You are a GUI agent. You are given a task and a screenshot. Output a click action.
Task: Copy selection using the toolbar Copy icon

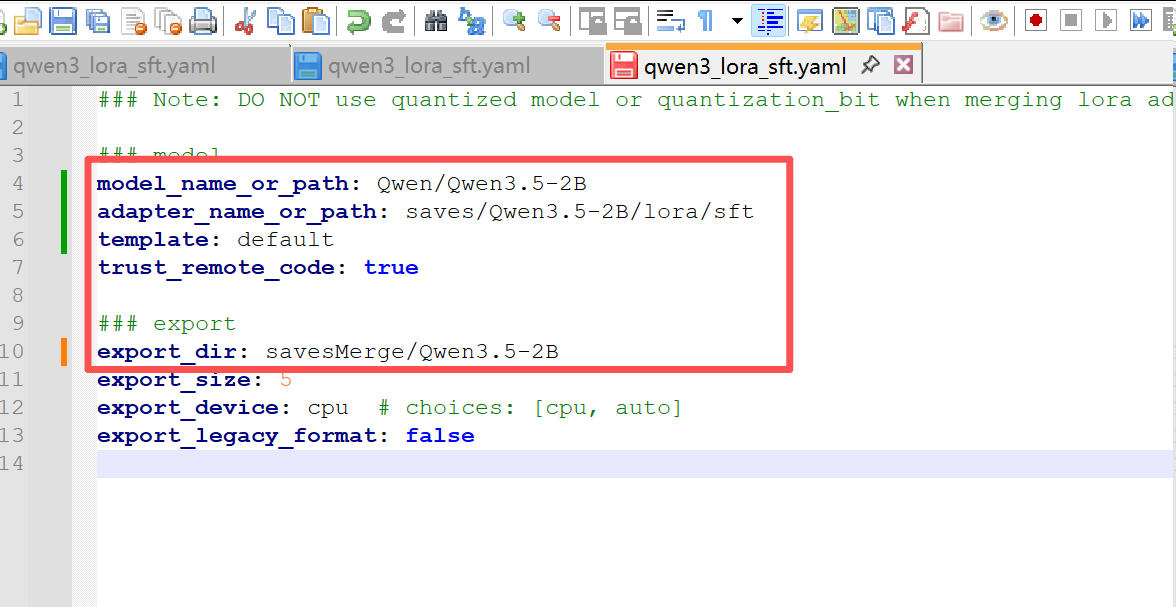click(x=281, y=20)
